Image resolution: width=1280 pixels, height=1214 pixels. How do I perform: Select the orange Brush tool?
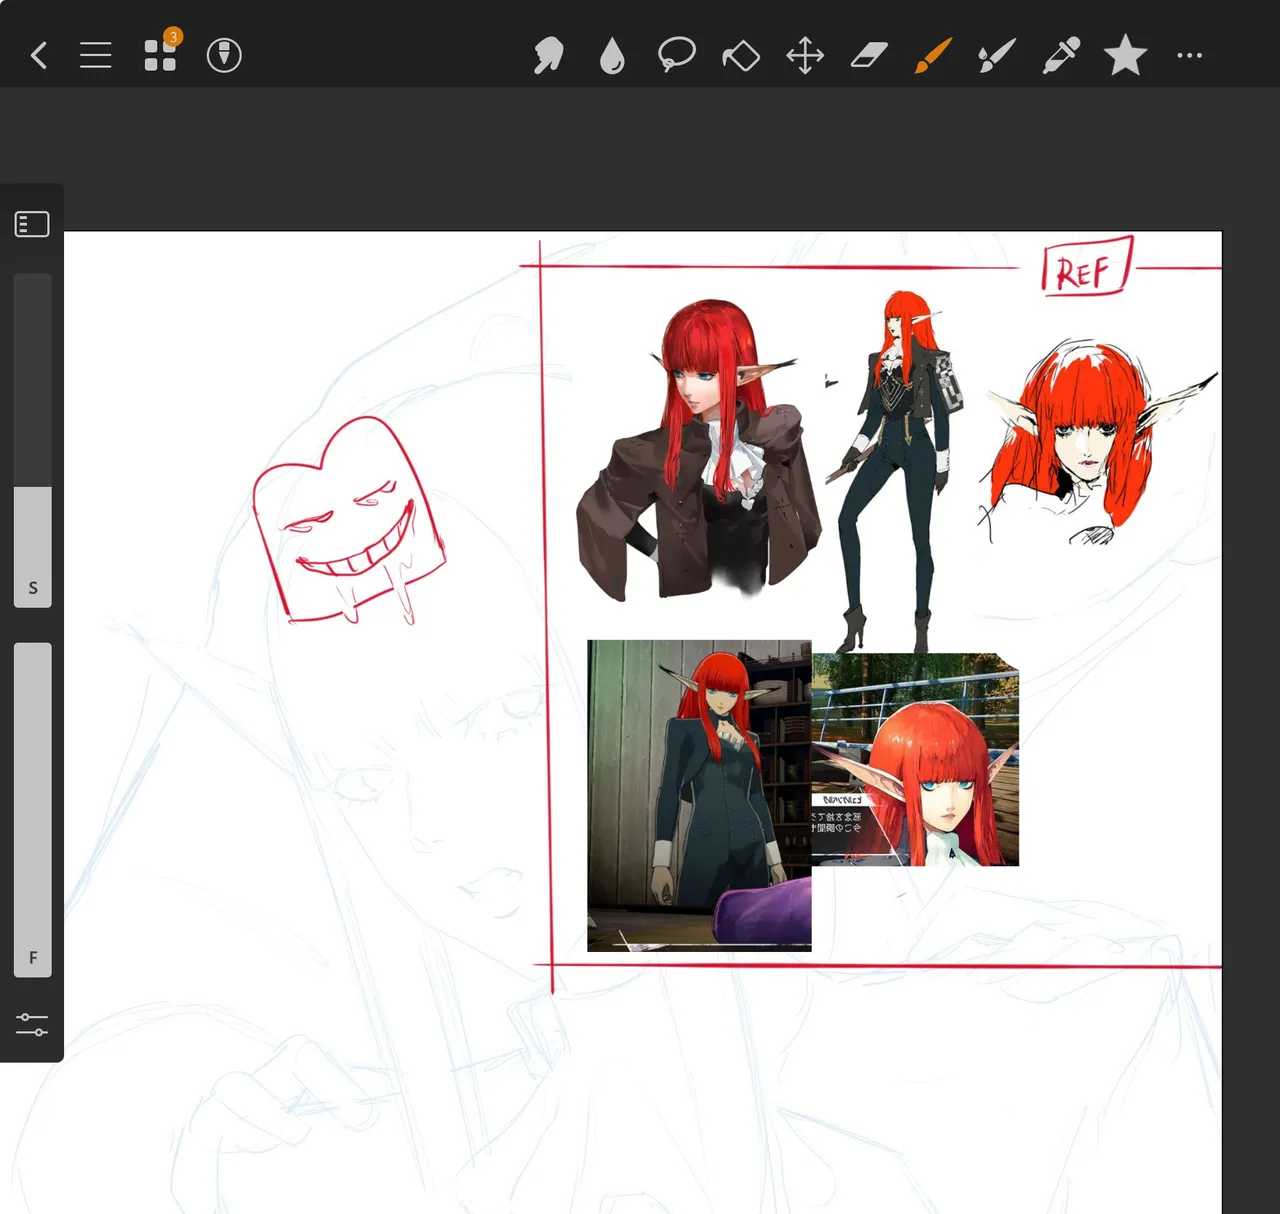tap(933, 55)
